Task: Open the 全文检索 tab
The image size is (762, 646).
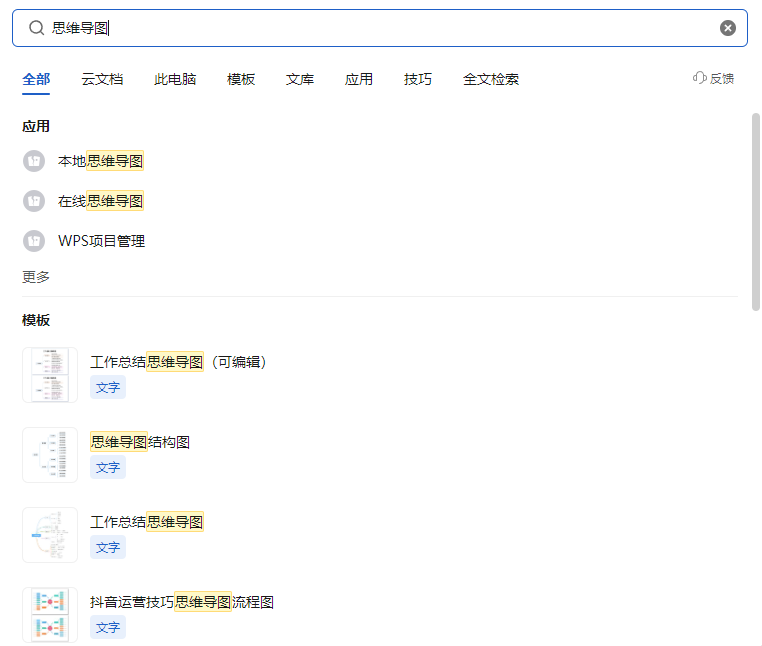Action: click(491, 79)
